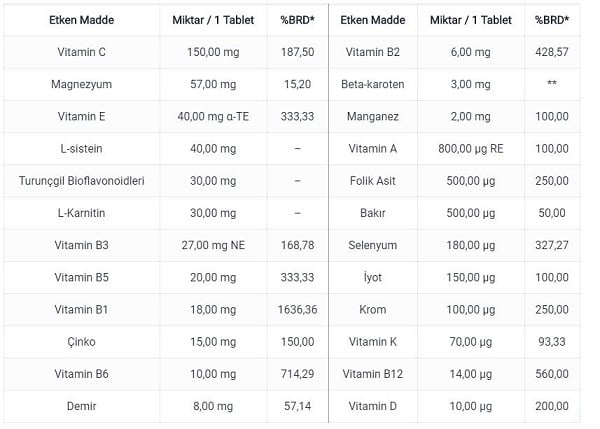The height and width of the screenshot is (429, 600).
Task: Click the Vitamin B12 560,00 value
Action: 552,374
